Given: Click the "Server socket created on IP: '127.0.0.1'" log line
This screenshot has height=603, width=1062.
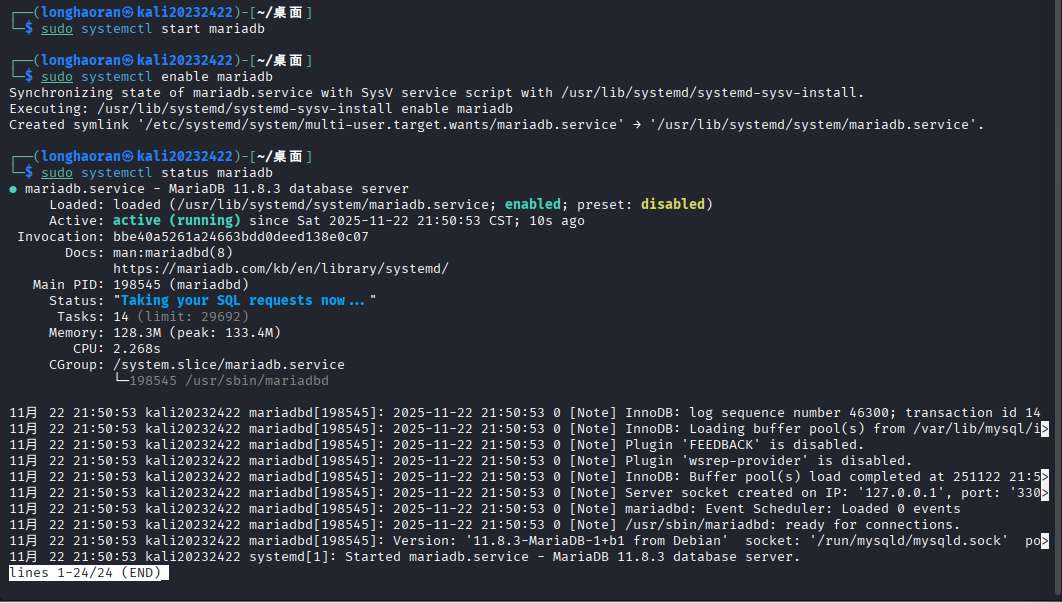Looking at the screenshot, I should (x=529, y=493).
